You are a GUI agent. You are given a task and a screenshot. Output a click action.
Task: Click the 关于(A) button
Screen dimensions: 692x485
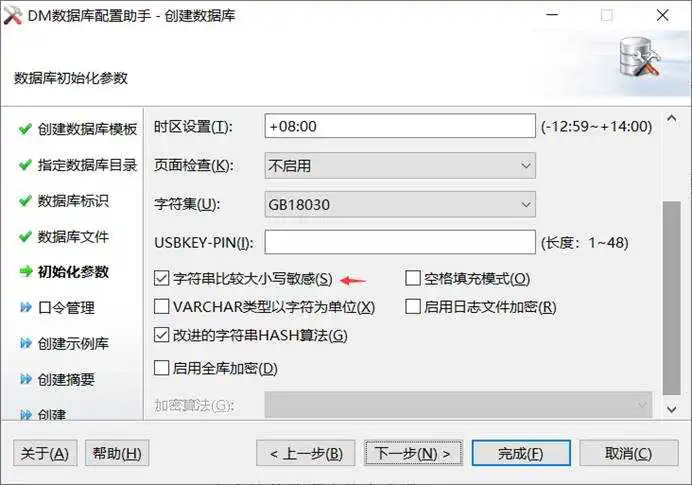45,453
